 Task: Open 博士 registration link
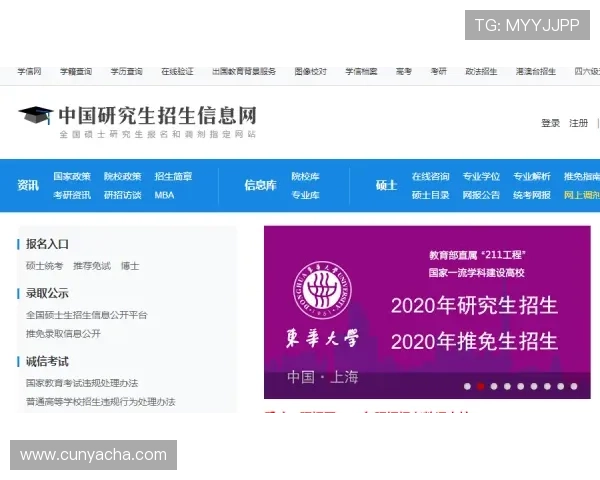pyautogui.click(x=130, y=266)
